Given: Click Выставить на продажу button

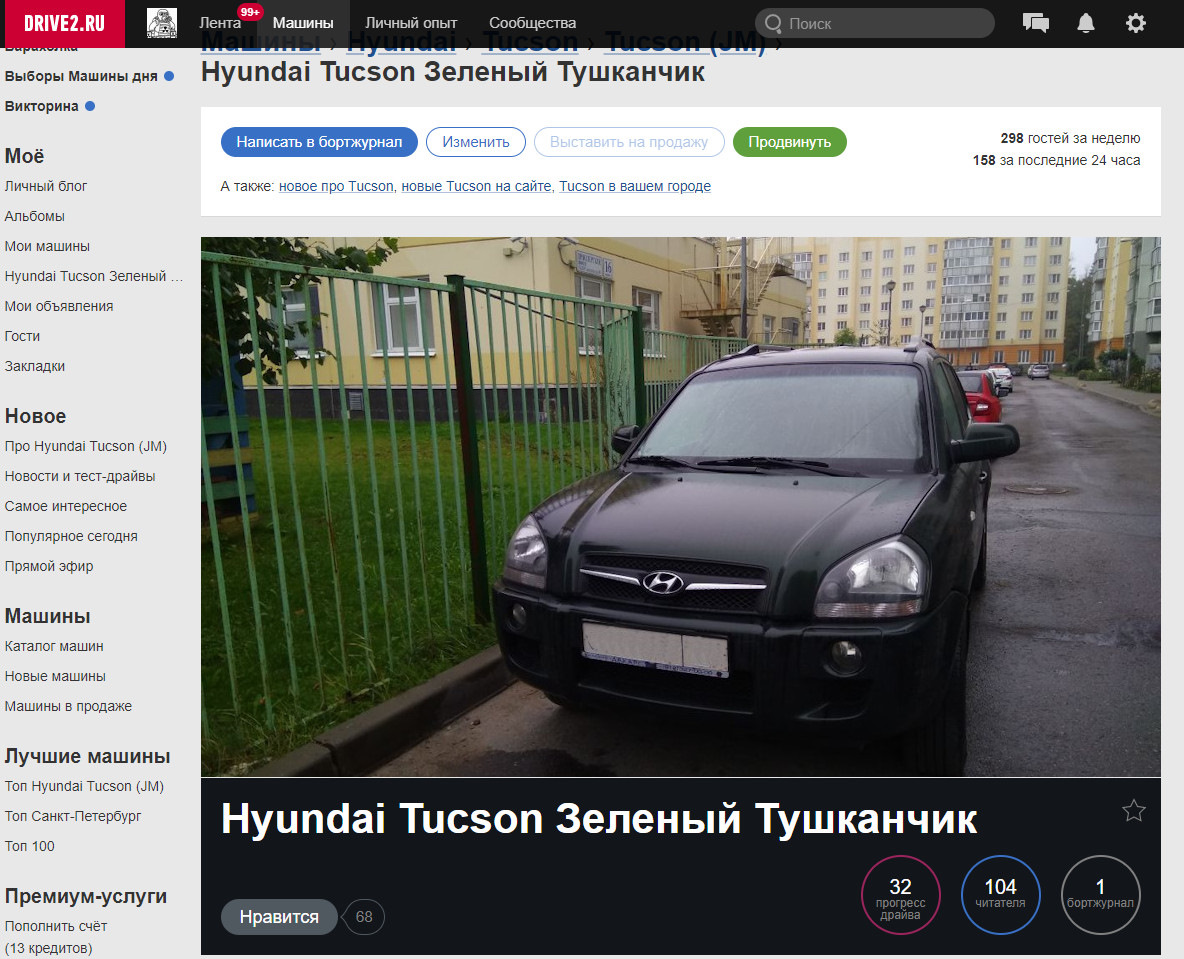Looking at the screenshot, I should [x=629, y=142].
